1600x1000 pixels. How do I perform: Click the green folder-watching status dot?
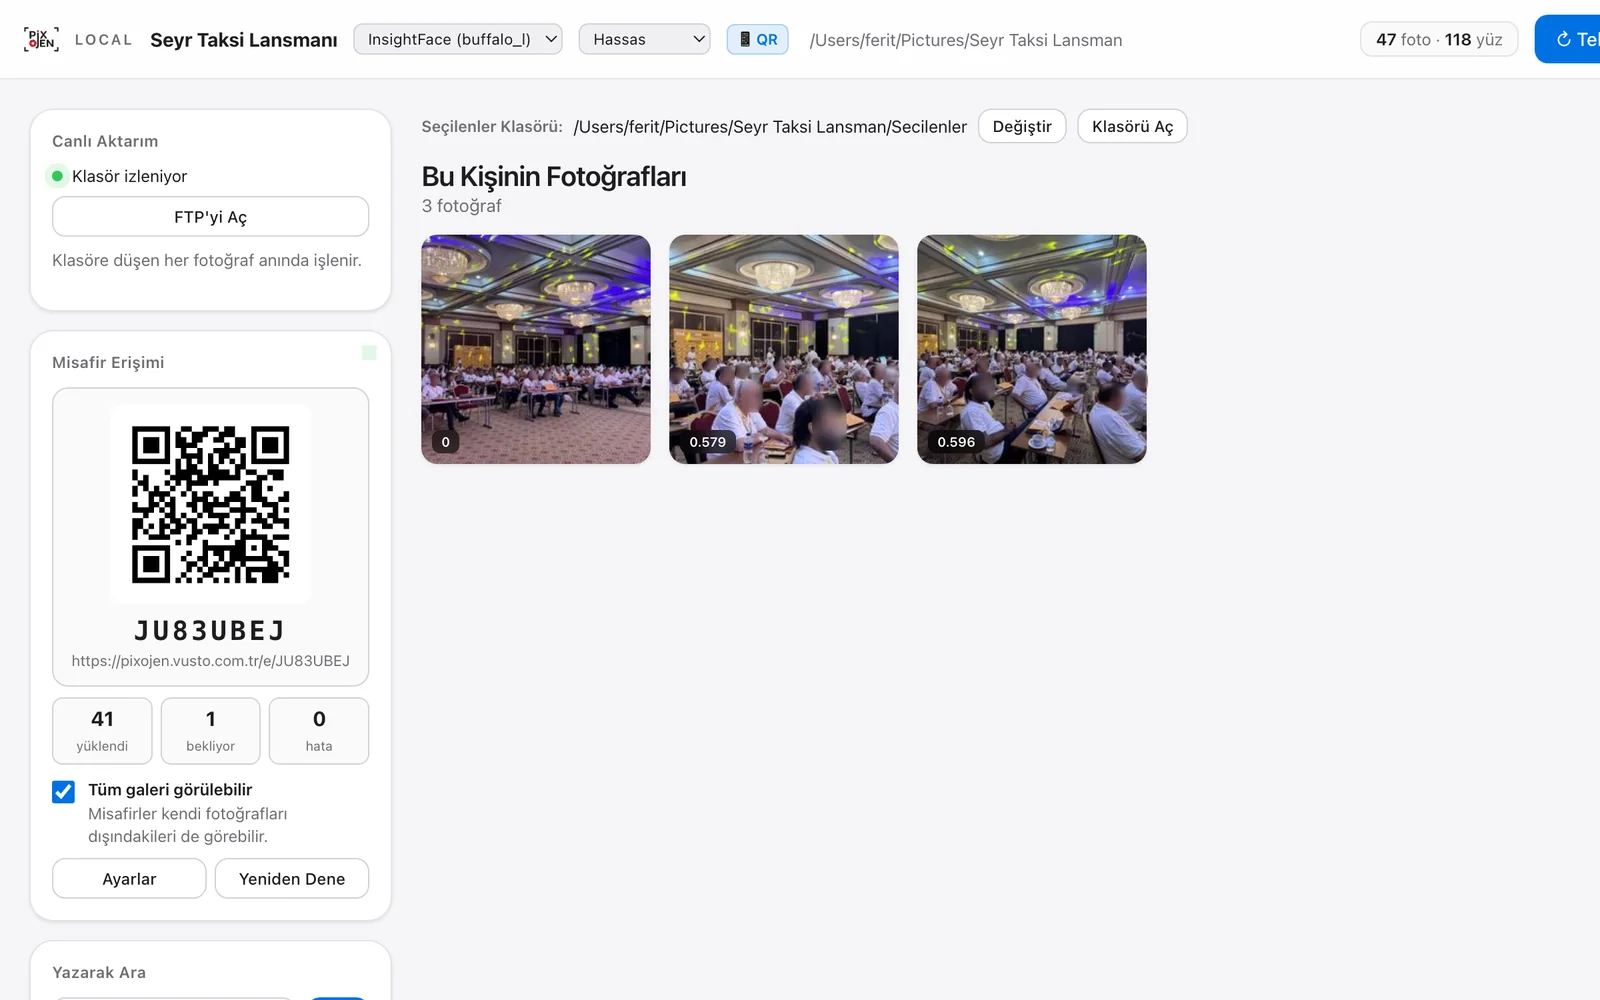click(x=57, y=176)
